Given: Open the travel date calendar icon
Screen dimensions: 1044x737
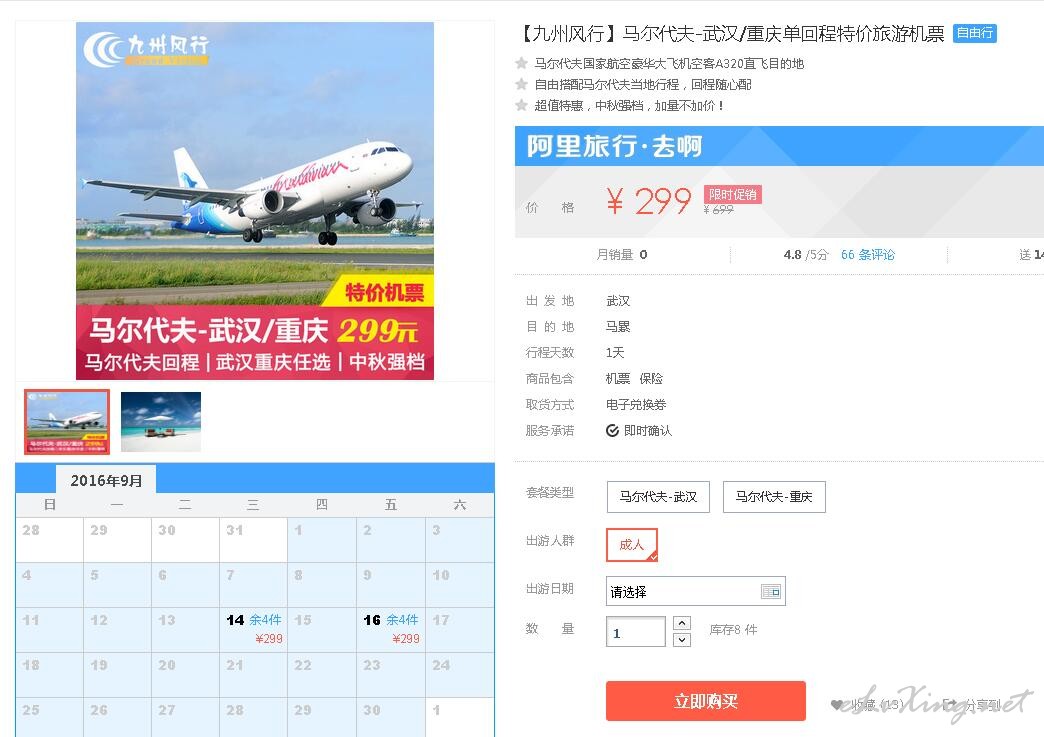Looking at the screenshot, I should click(770, 591).
